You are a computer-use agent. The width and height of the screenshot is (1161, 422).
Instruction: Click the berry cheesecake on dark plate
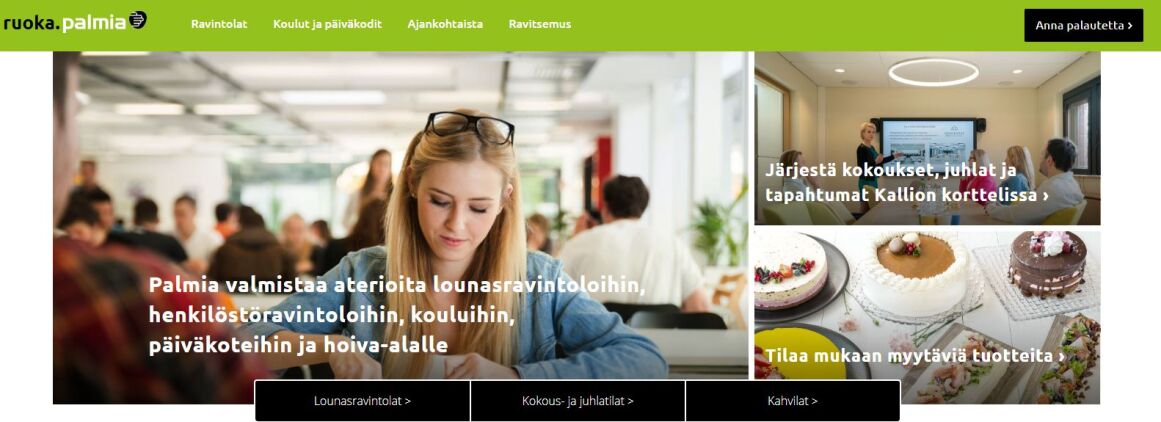[790, 269]
